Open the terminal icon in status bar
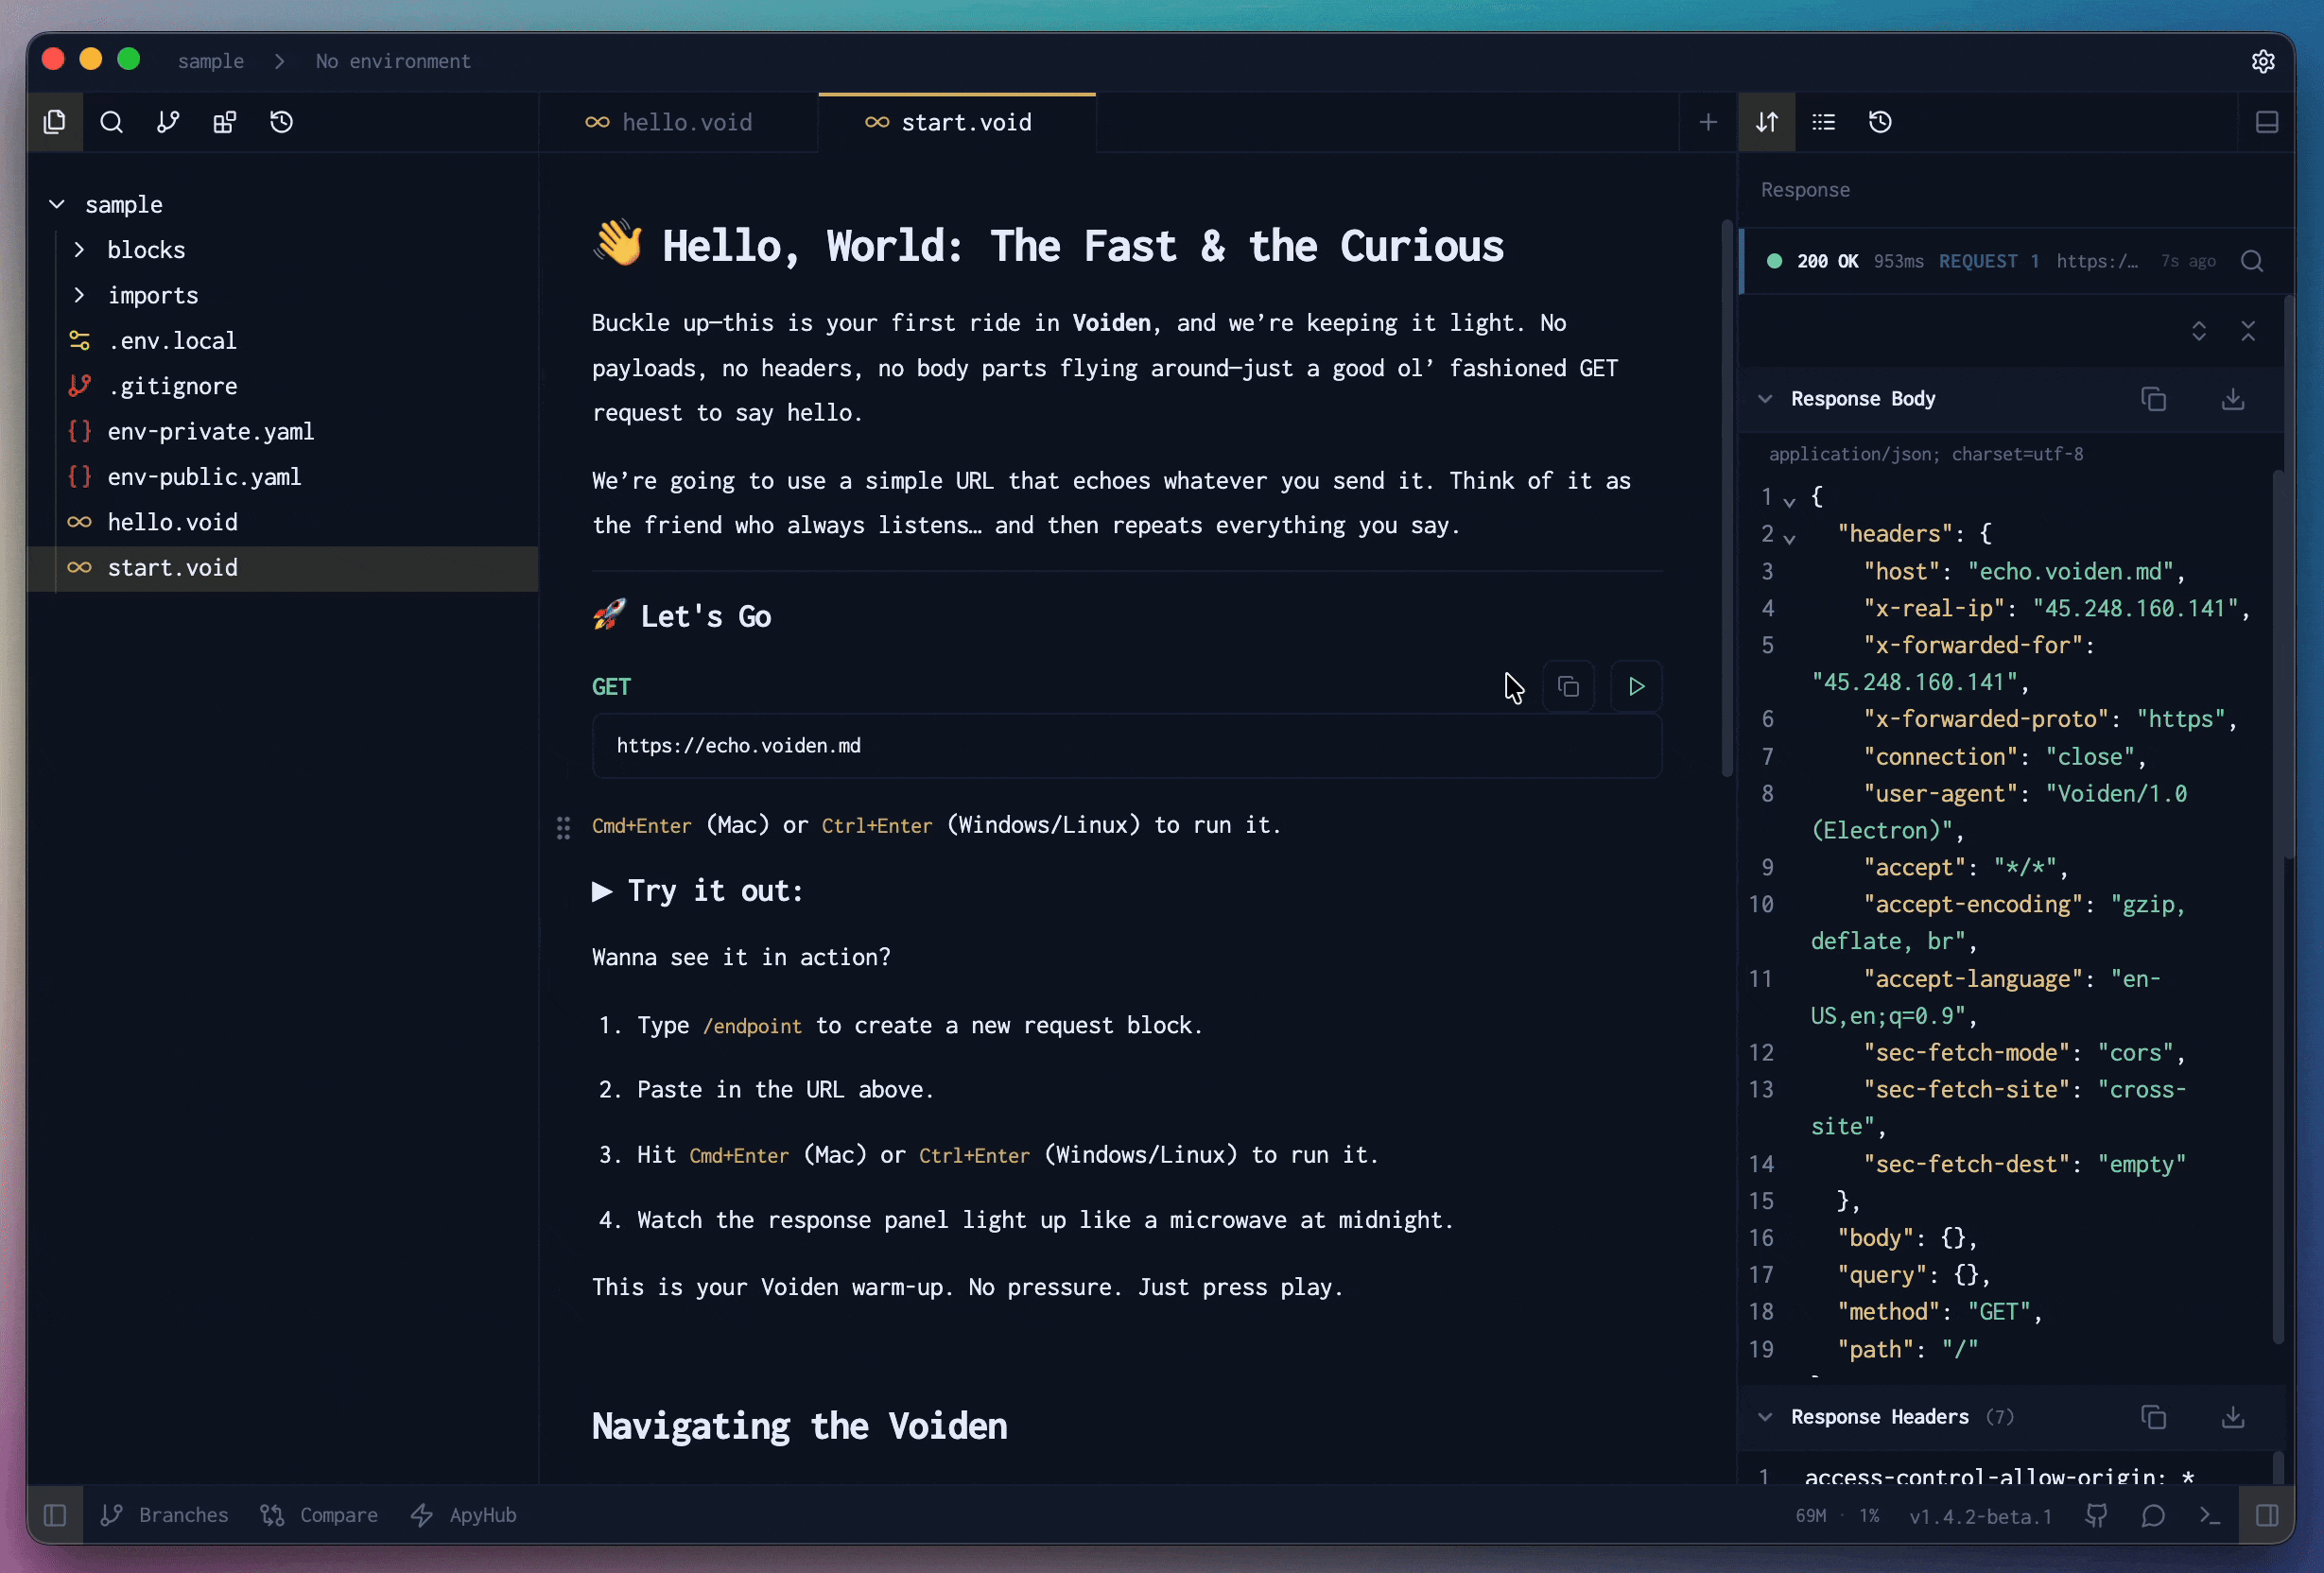The image size is (2324, 1573). (x=2210, y=1515)
